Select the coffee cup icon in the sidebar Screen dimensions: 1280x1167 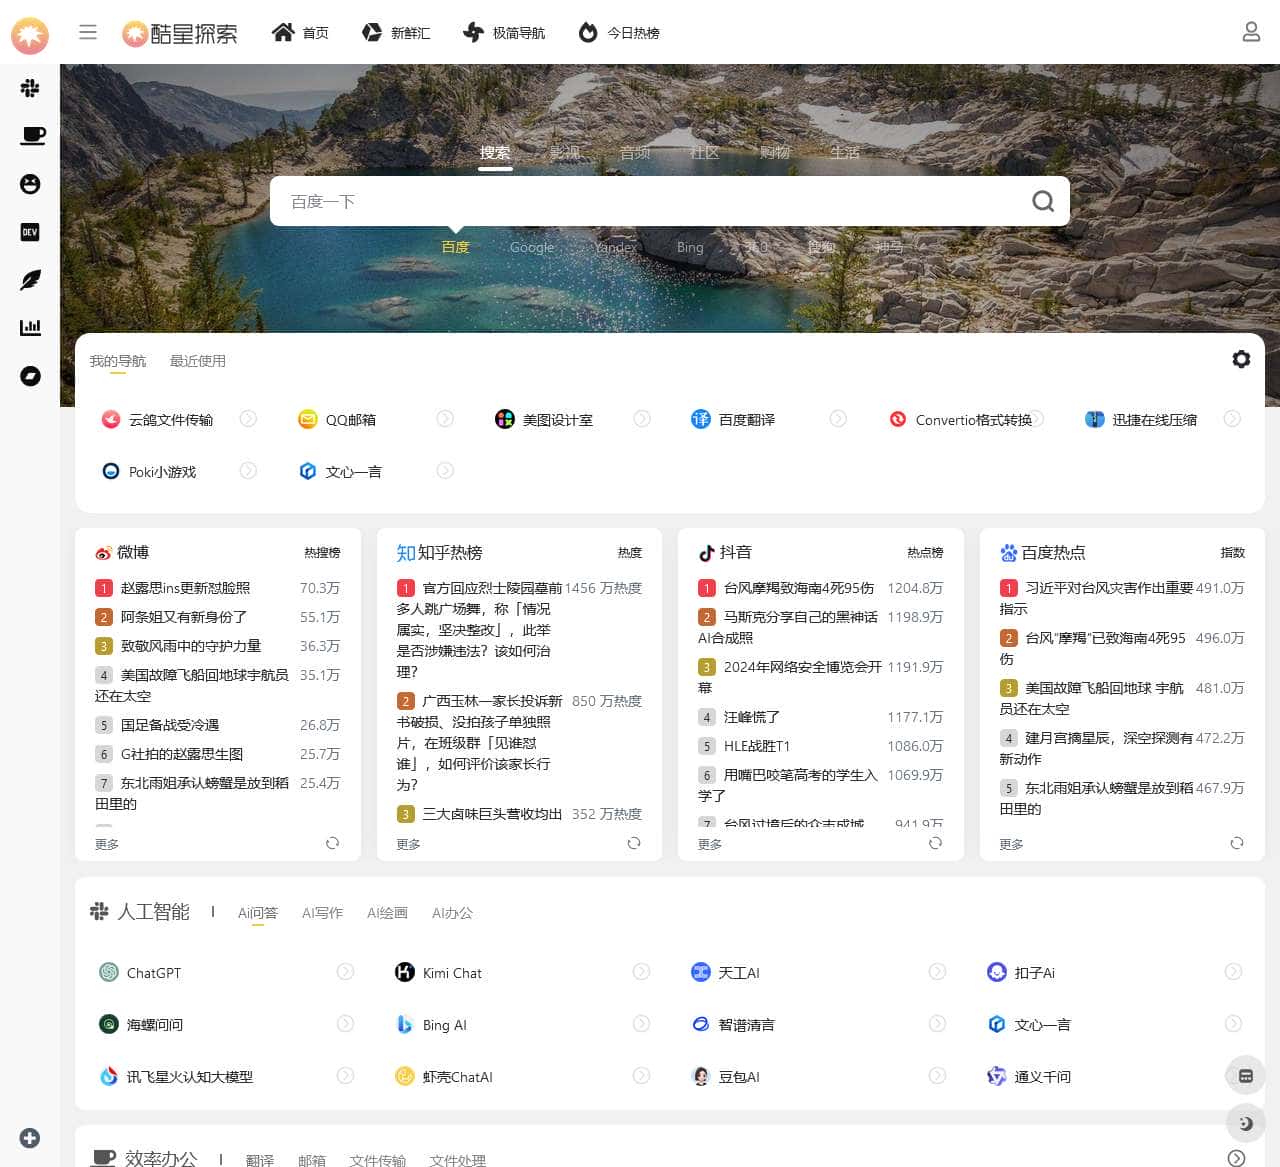[30, 136]
